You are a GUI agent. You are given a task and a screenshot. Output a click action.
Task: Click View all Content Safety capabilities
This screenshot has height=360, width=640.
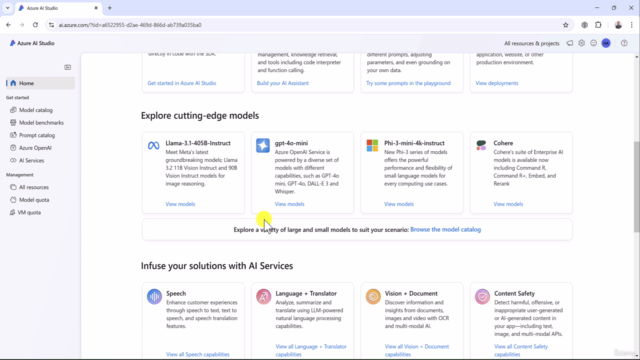coord(521,350)
